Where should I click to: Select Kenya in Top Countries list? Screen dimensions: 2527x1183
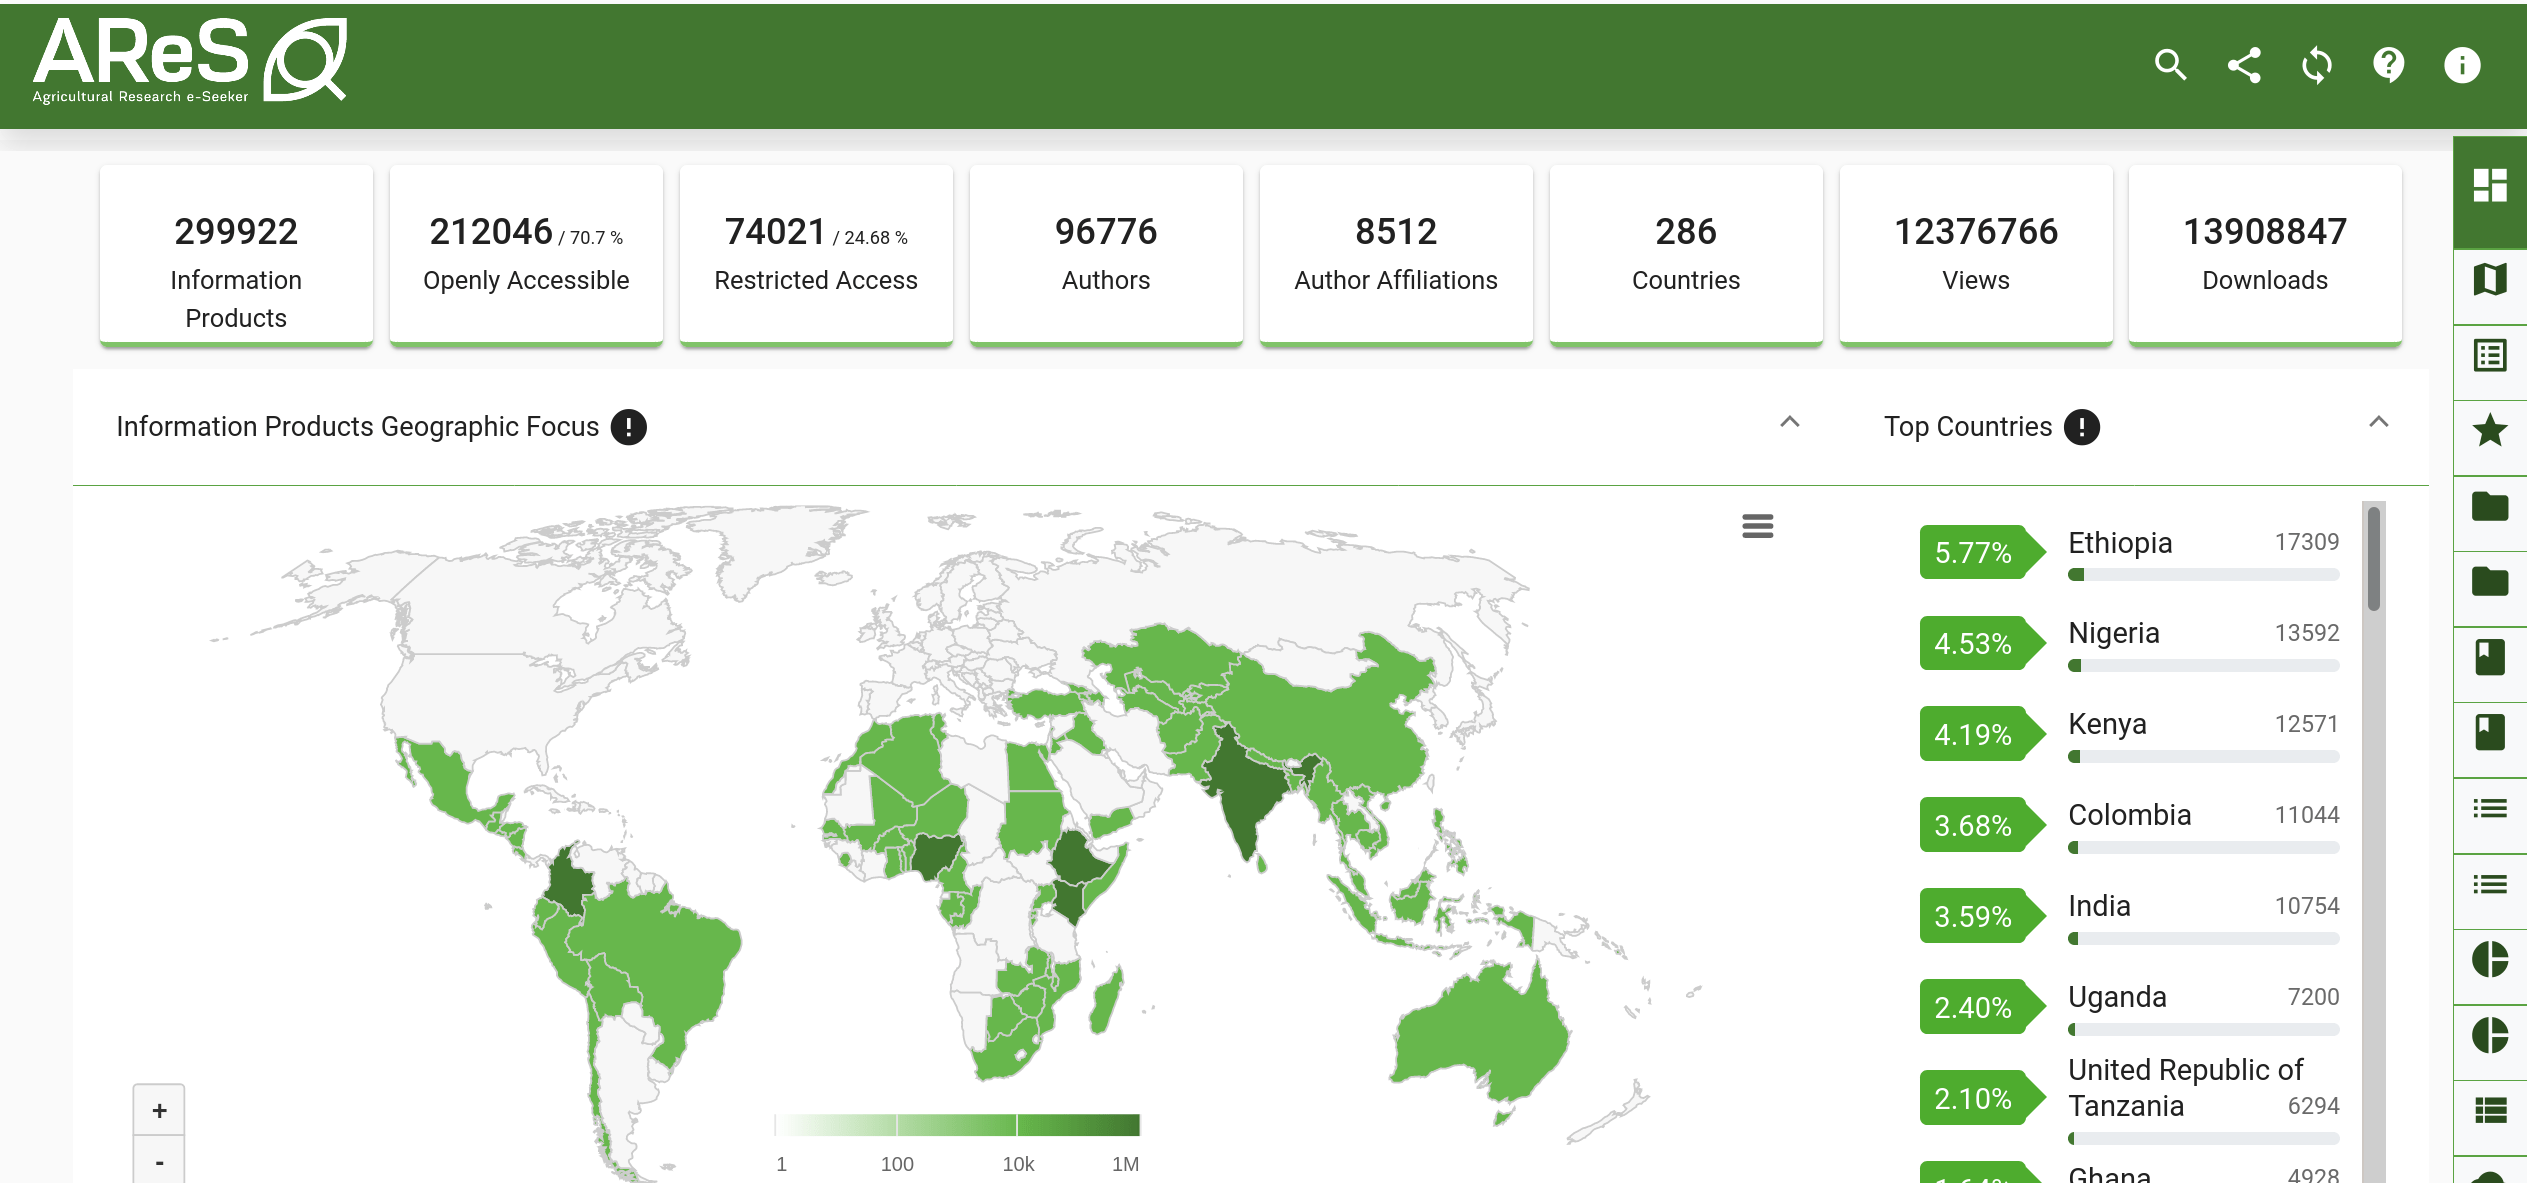2107,724
